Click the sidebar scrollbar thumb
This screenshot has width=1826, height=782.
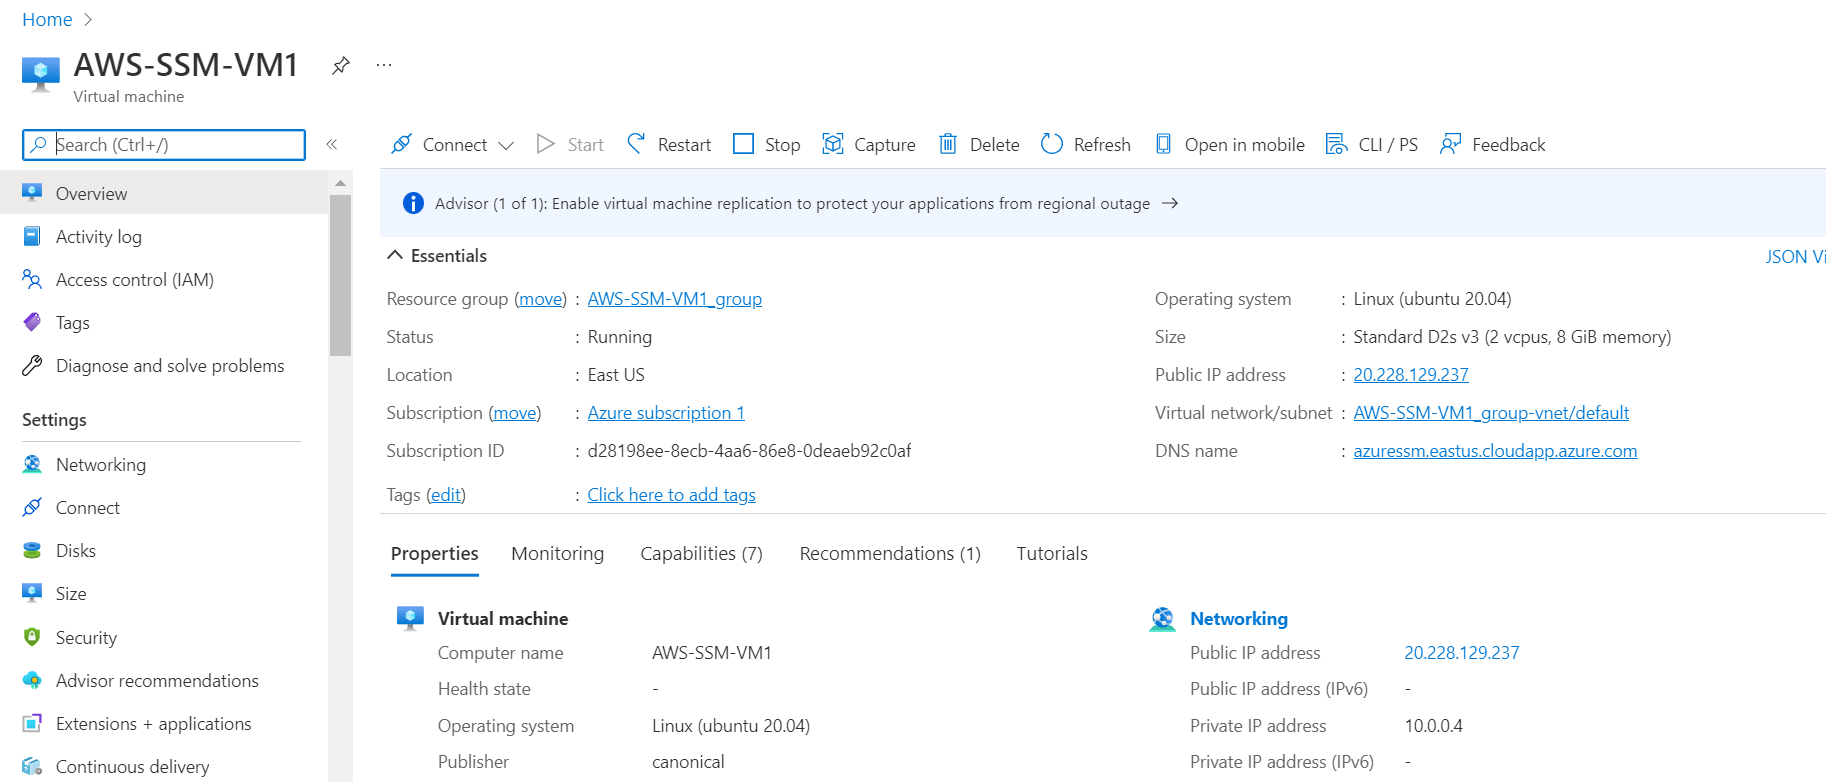[x=340, y=275]
